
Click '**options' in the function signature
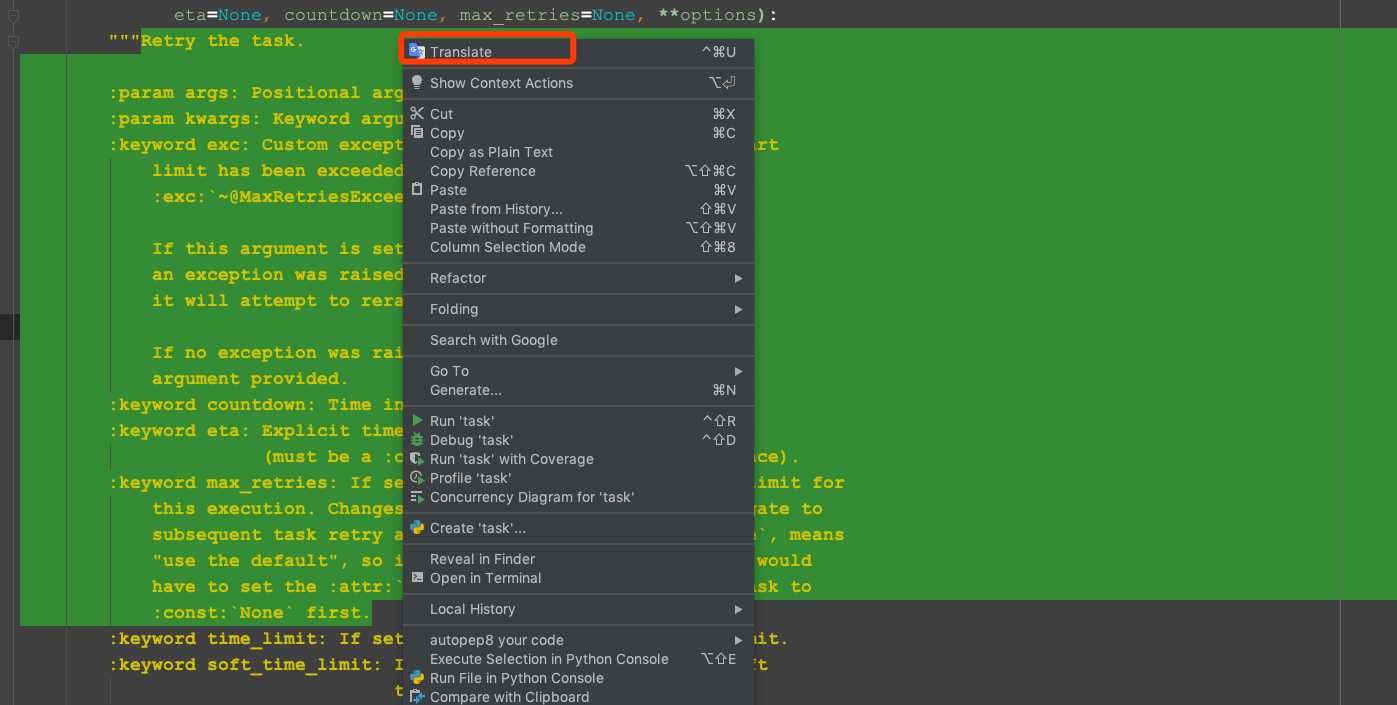click(707, 15)
